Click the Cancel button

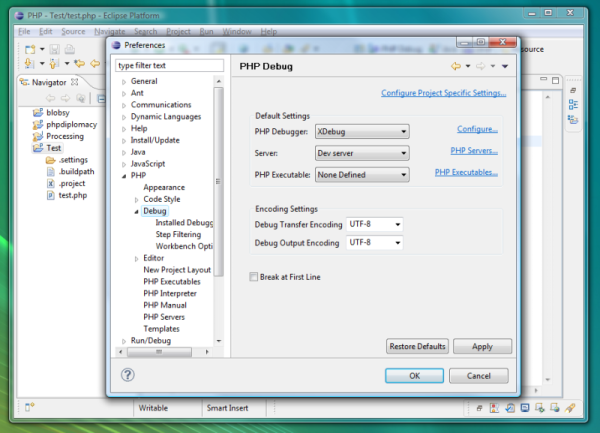click(479, 376)
